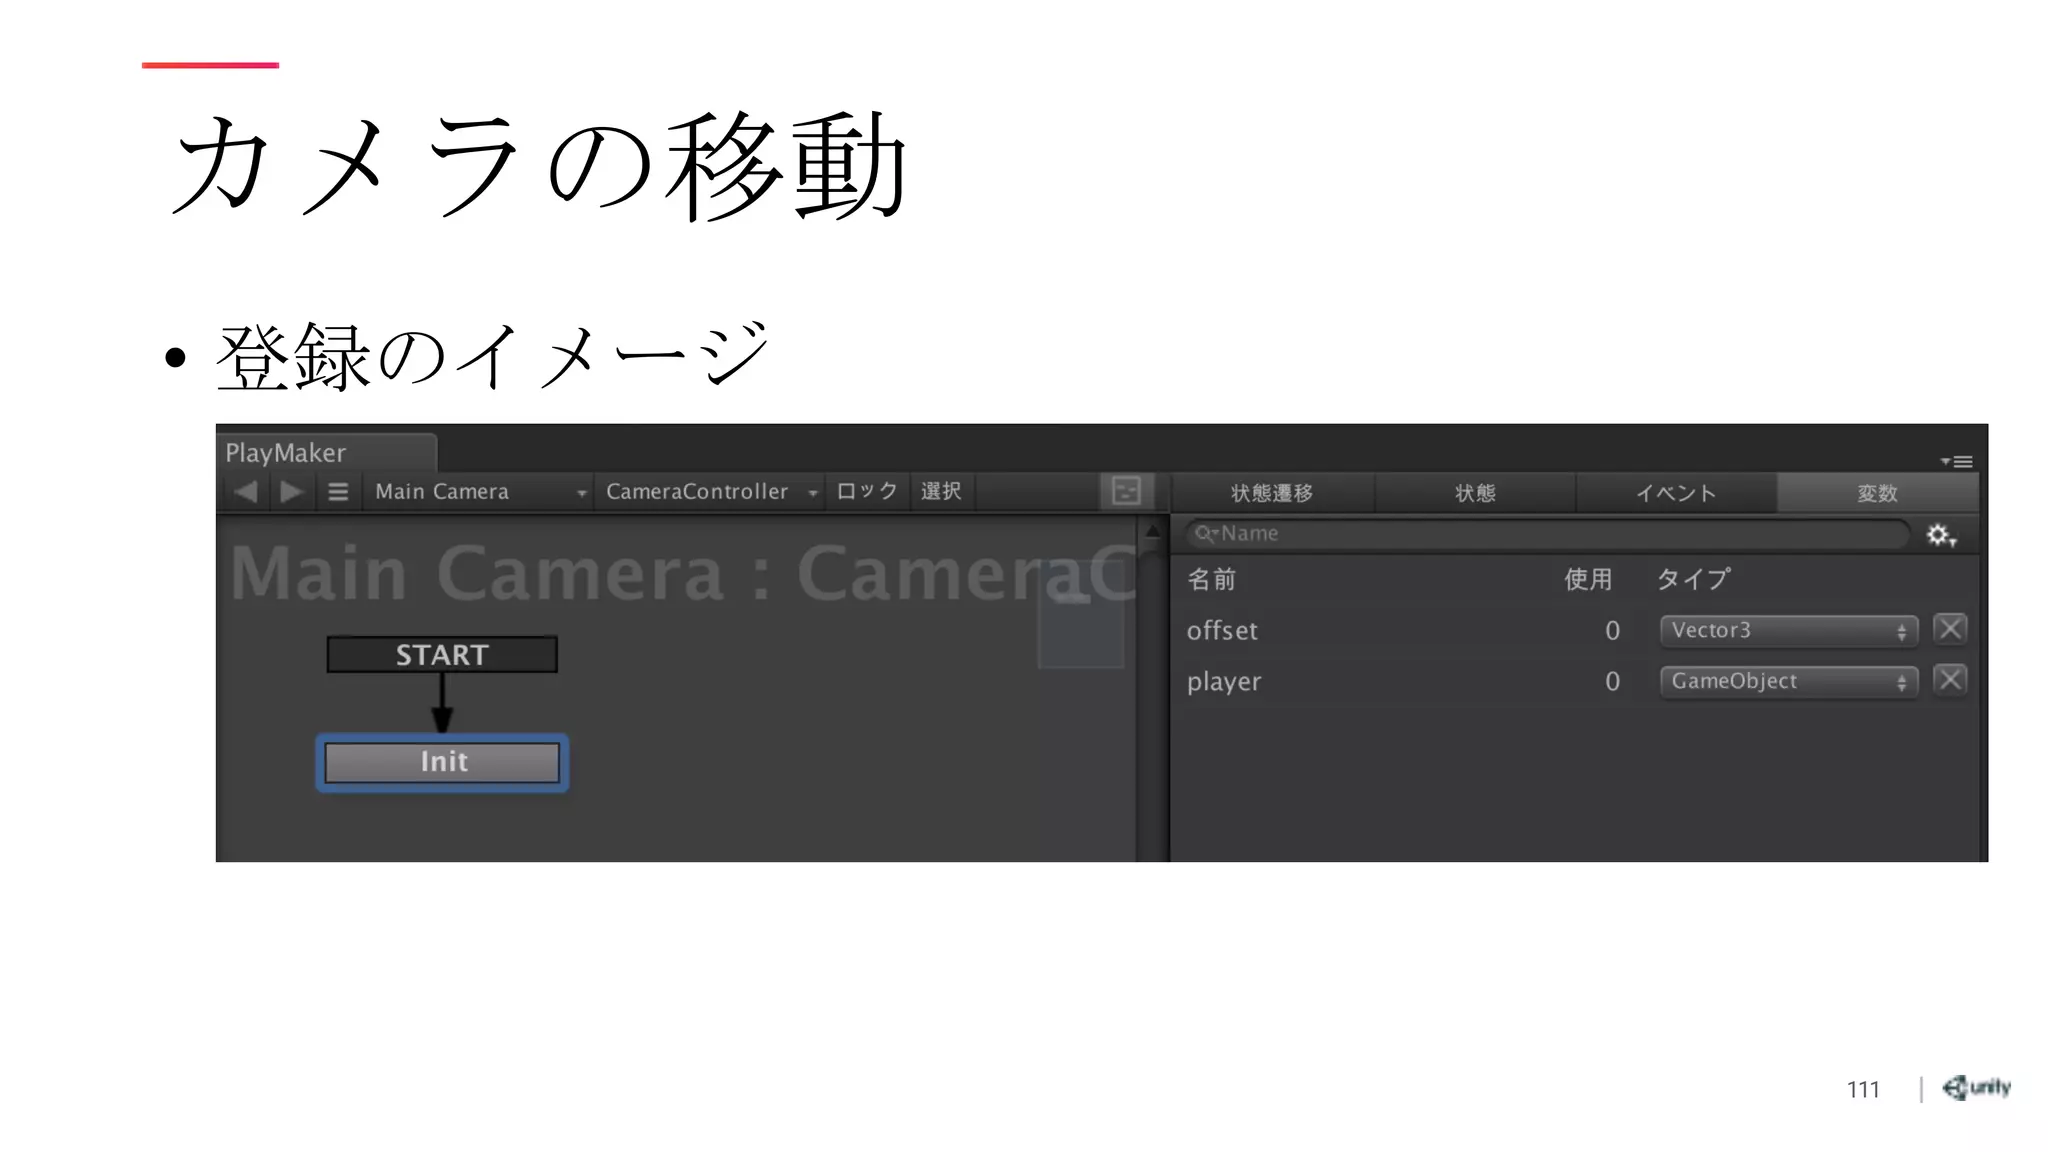Click the 選択 select button
Screen dimensions: 2048x1152
coord(941,491)
